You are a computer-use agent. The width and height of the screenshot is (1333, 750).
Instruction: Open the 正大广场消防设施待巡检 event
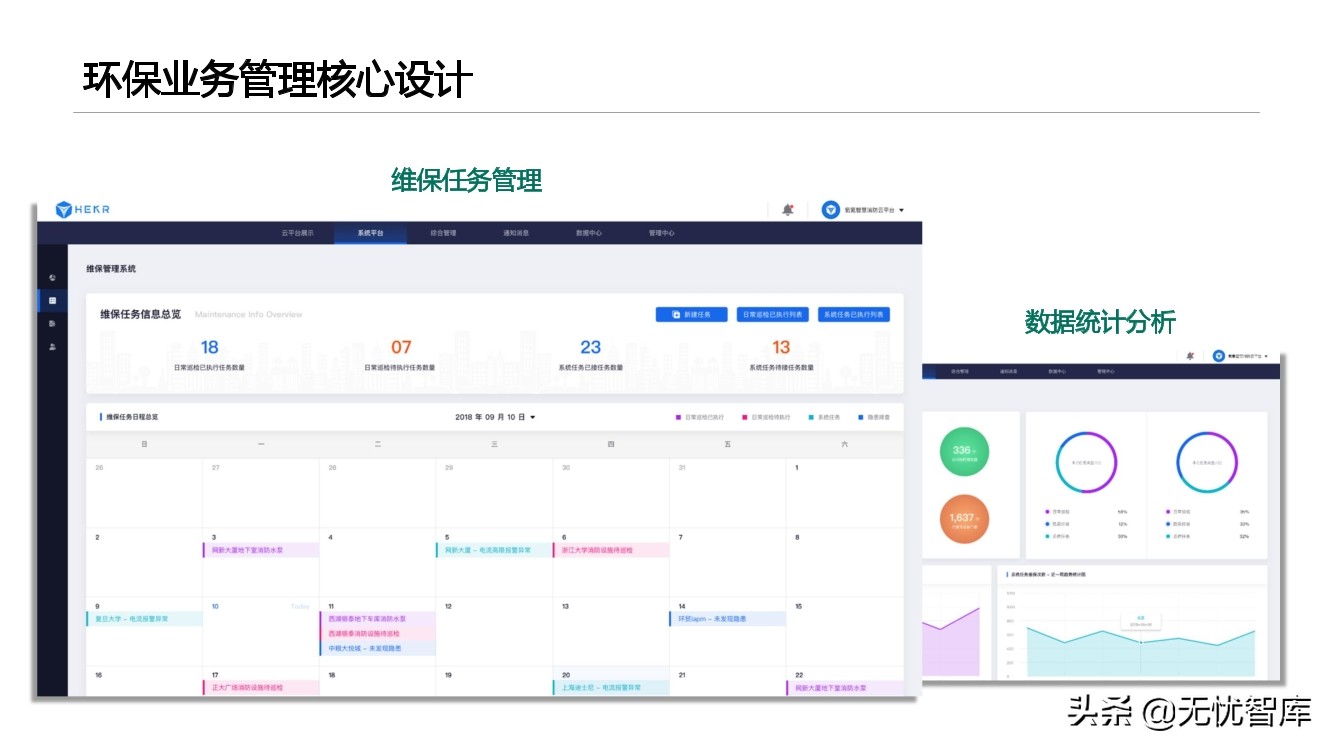click(261, 688)
